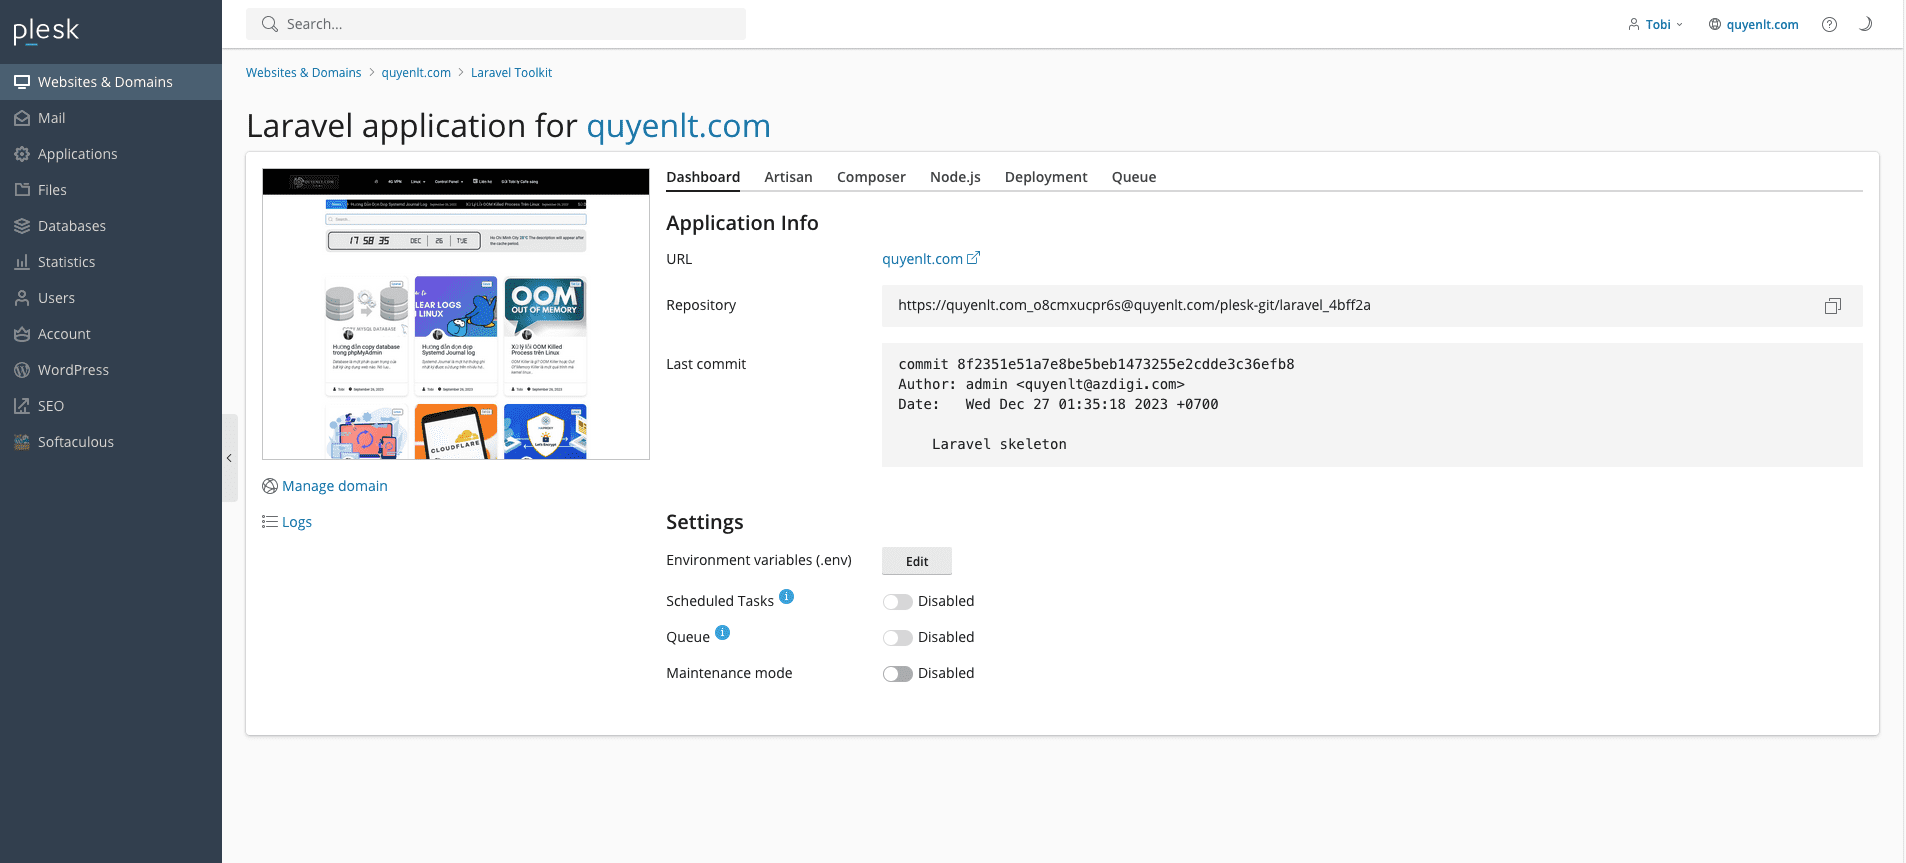This screenshot has height=863, width=1906.
Task: Open Softaculous from the sidebar
Action: click(75, 442)
